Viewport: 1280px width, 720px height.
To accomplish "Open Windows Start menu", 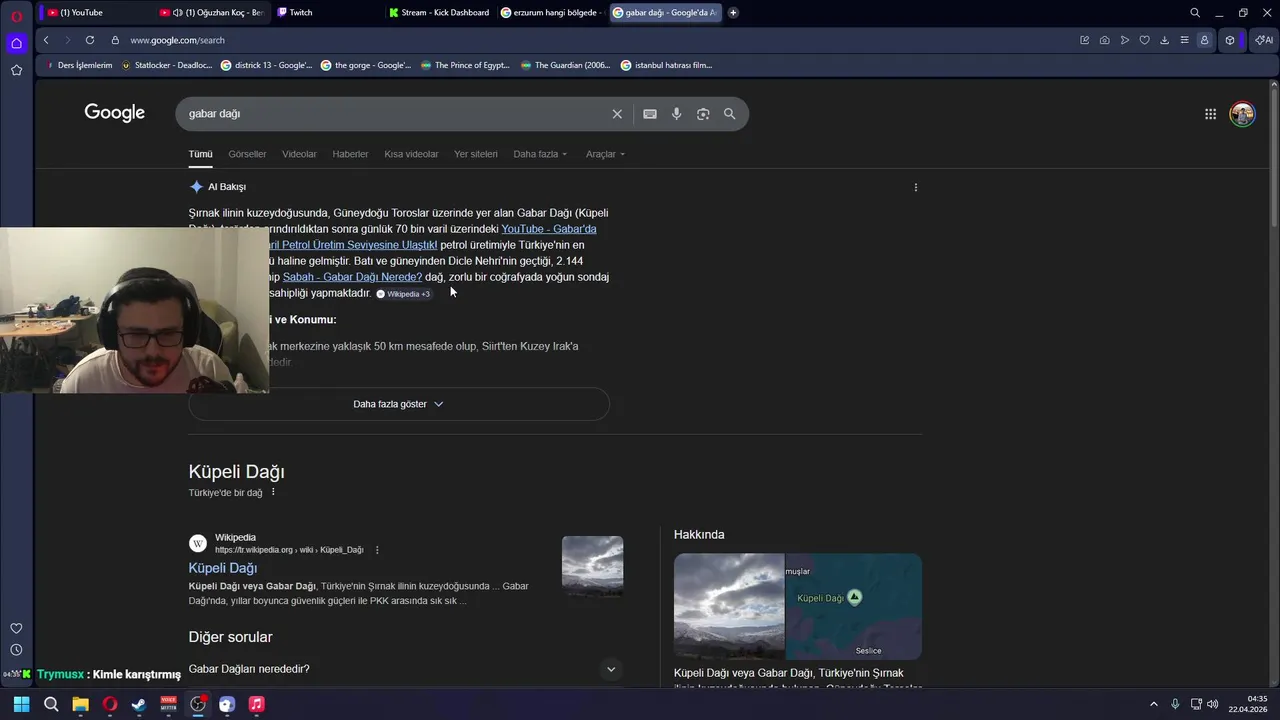I will [x=21, y=704].
